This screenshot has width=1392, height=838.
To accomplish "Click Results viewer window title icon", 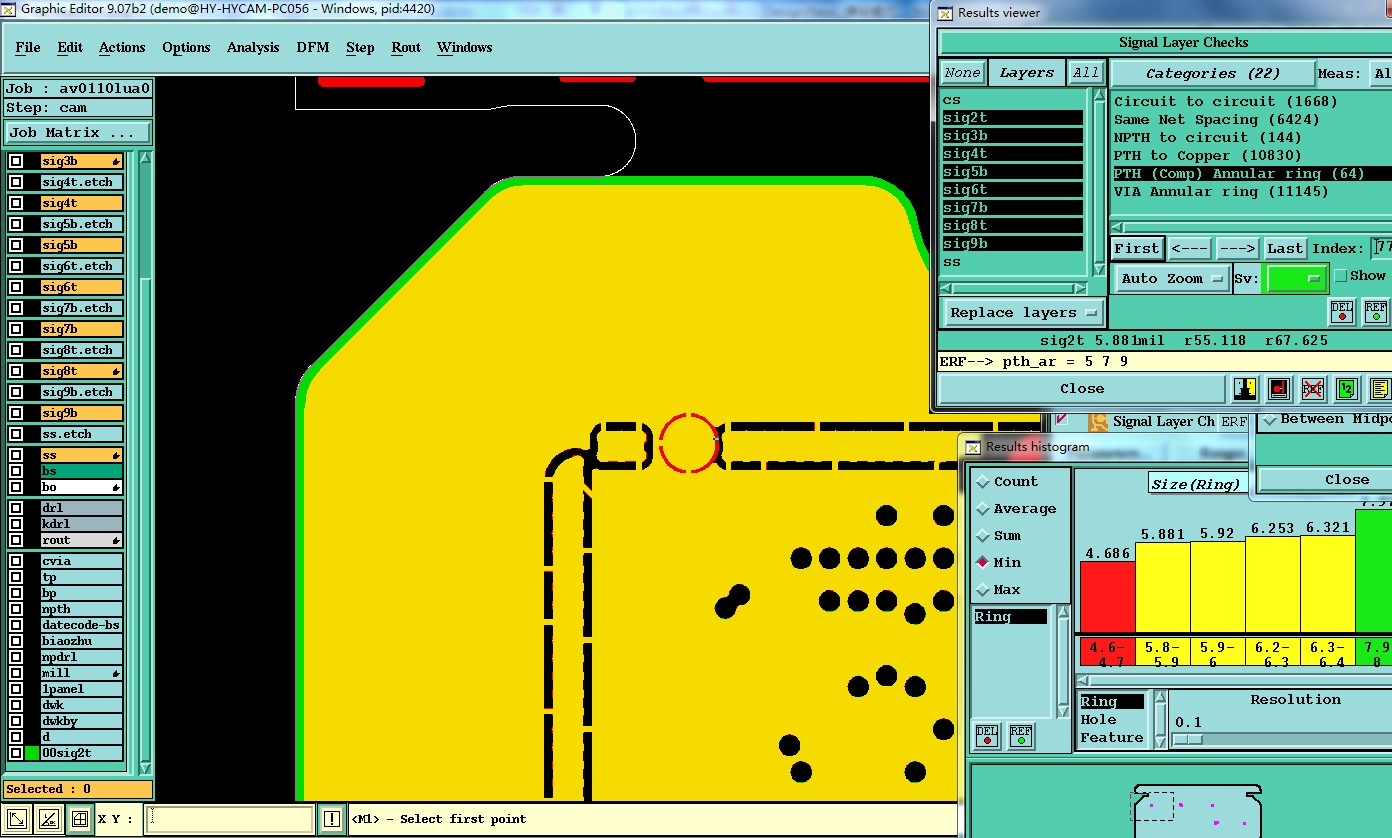I will tap(944, 13).
